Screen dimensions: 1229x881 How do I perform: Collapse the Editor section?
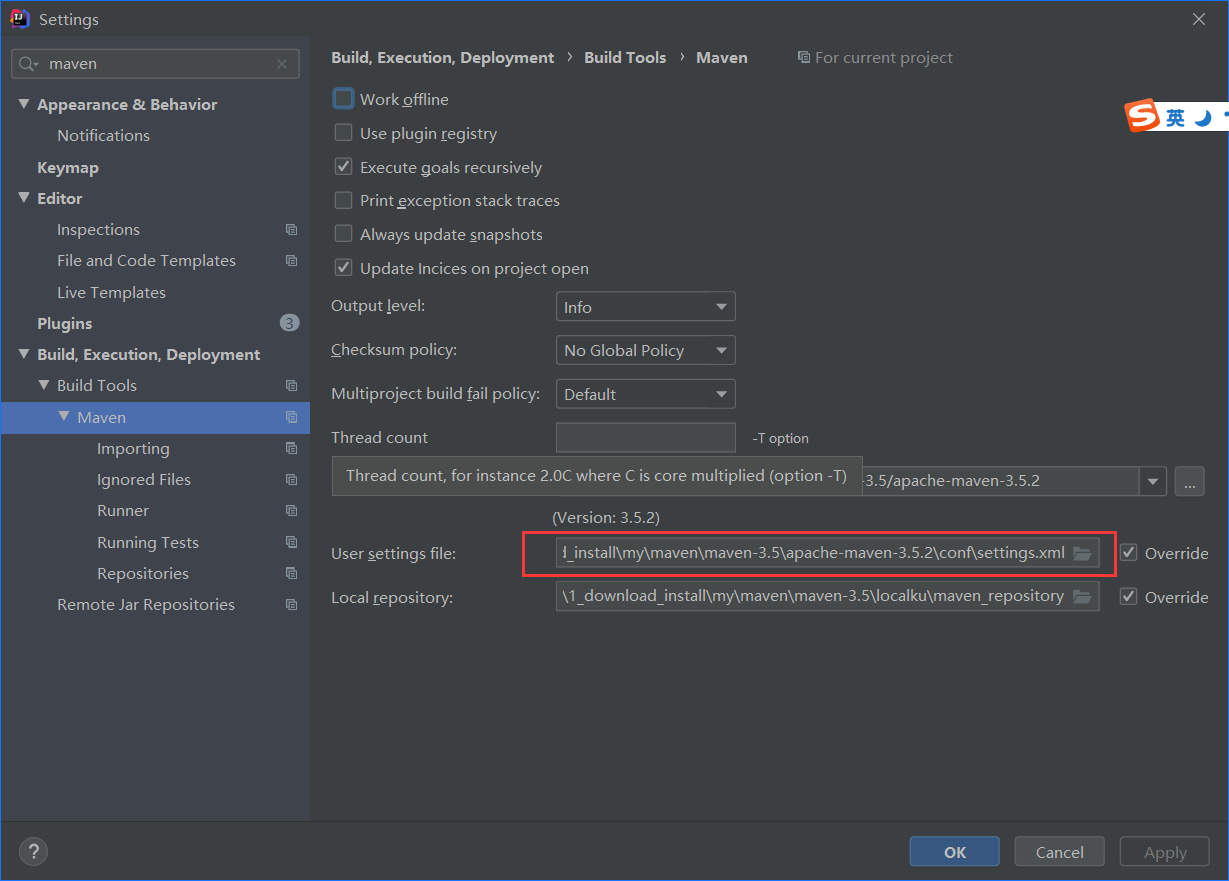click(x=24, y=198)
